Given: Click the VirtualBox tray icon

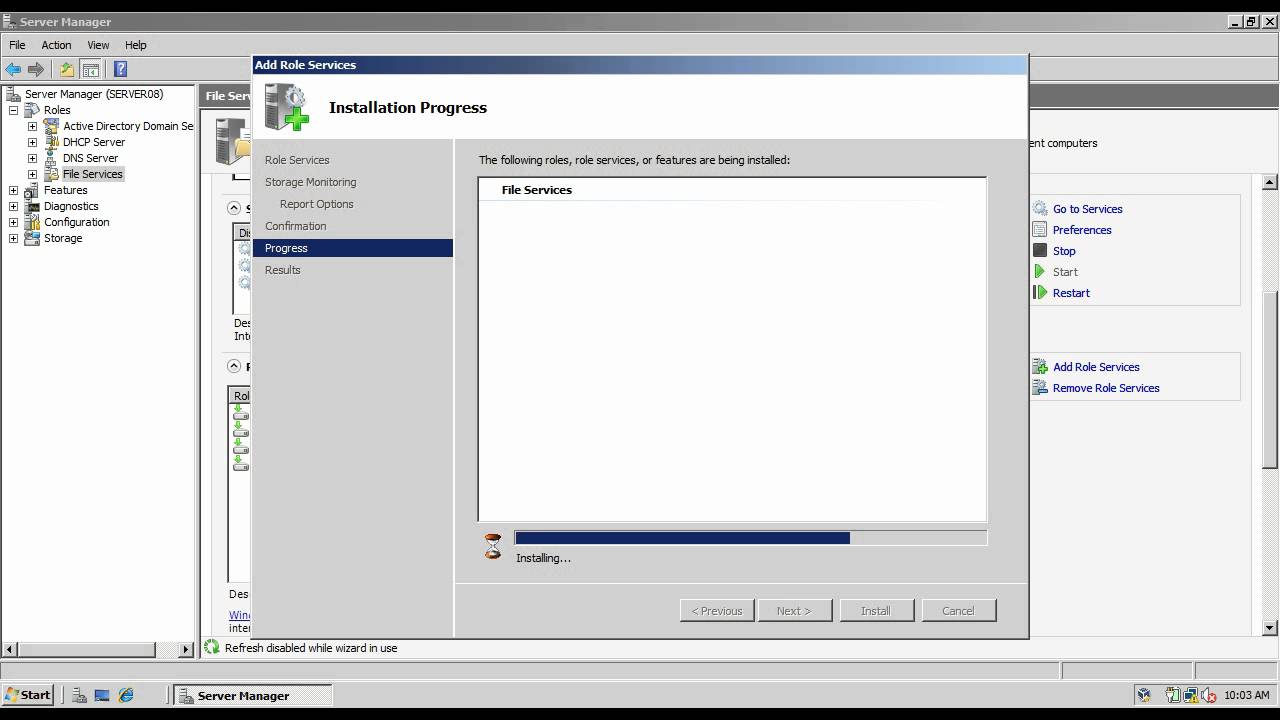Looking at the screenshot, I should coord(1144,695).
